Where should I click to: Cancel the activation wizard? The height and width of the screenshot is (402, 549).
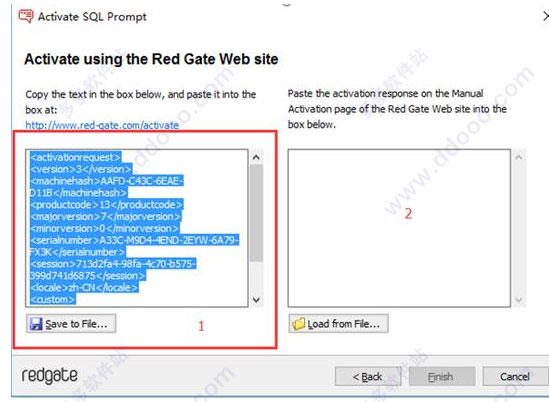click(515, 376)
